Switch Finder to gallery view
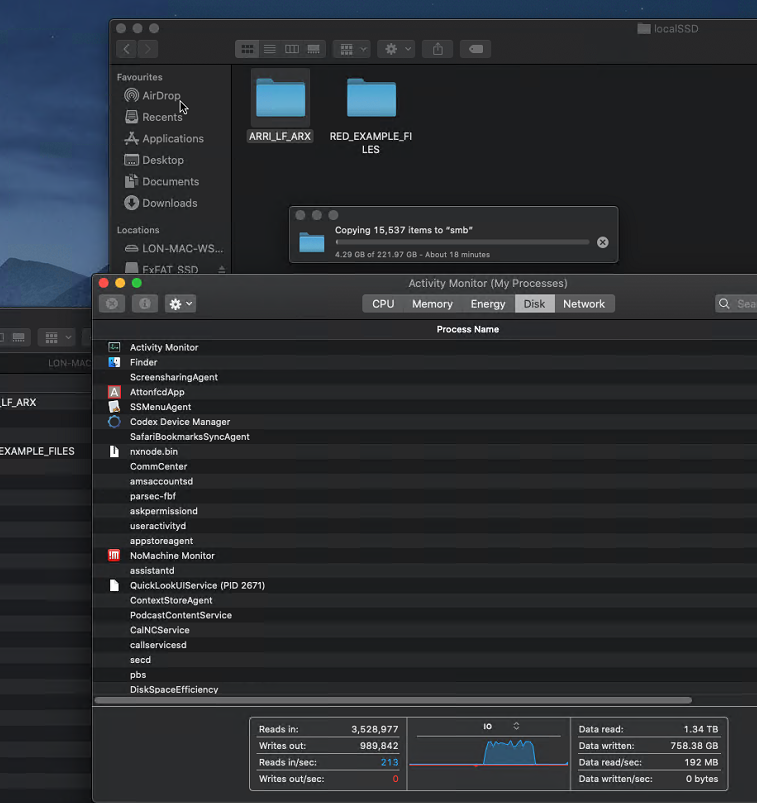757x803 pixels. [x=313, y=49]
